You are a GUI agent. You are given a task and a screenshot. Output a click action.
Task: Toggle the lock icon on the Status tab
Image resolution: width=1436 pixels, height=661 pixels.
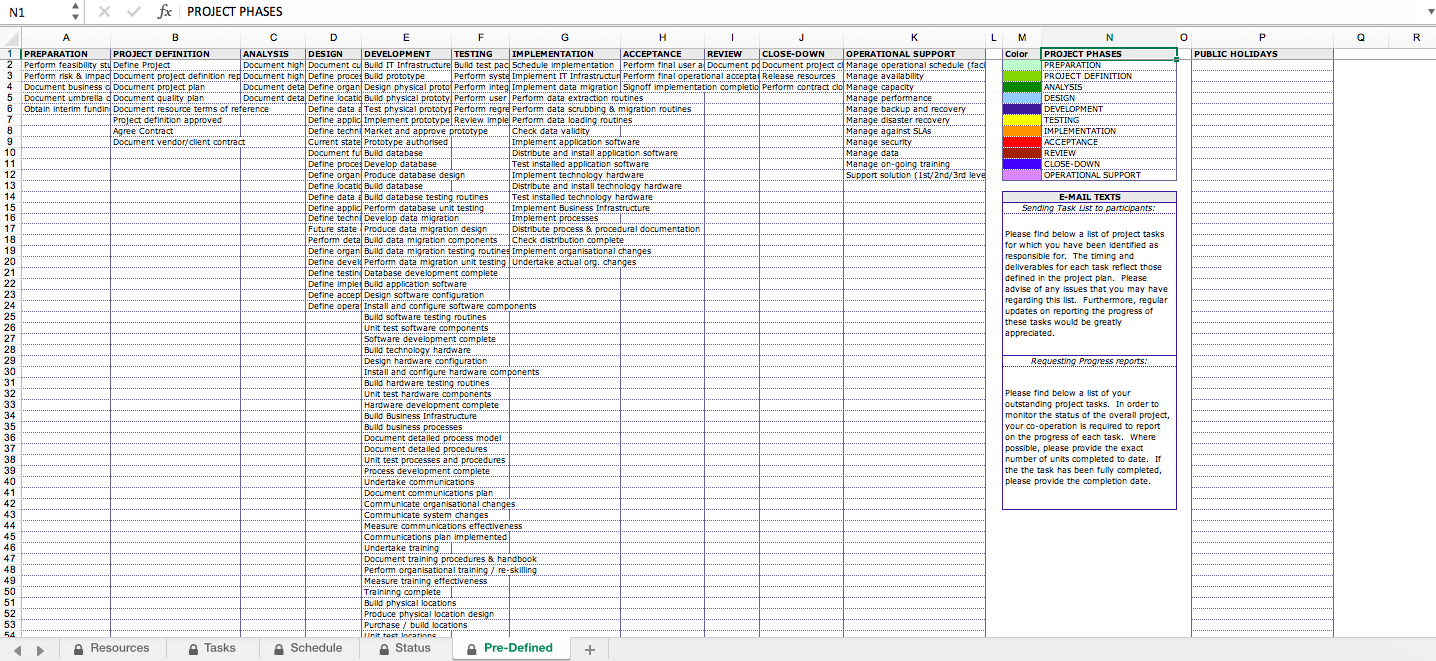pos(383,648)
